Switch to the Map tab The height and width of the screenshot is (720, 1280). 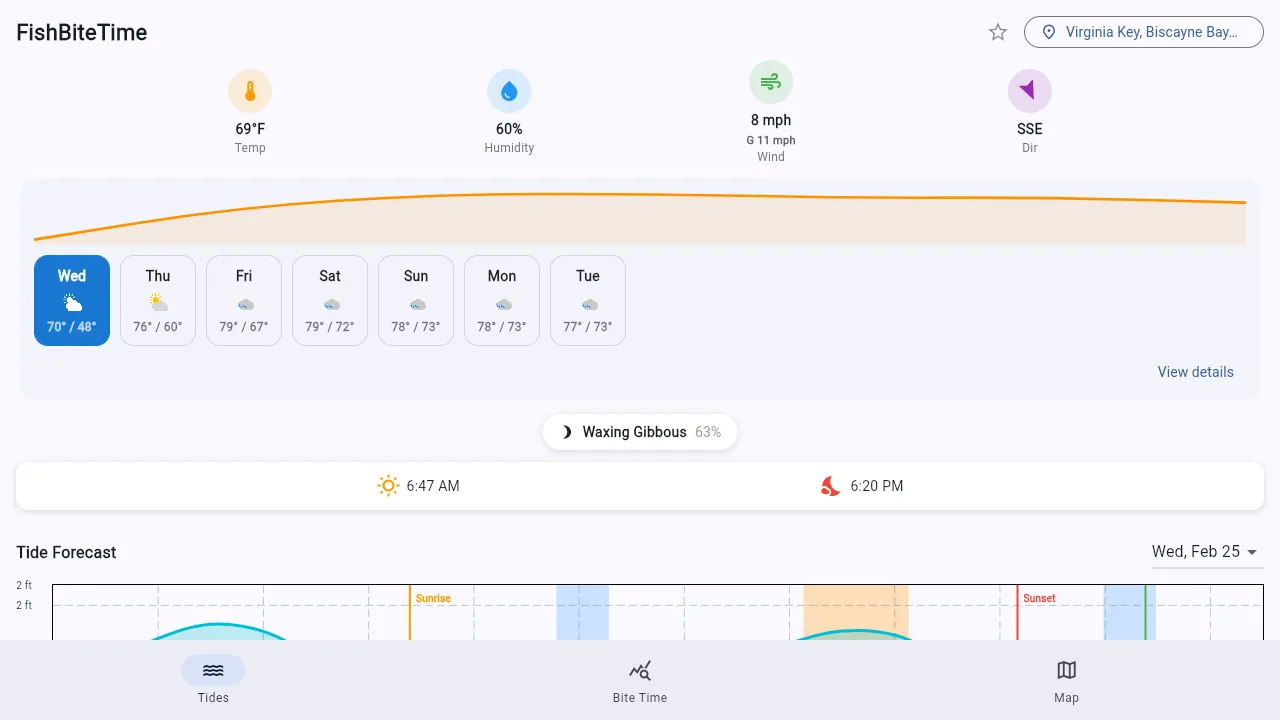tap(1066, 680)
